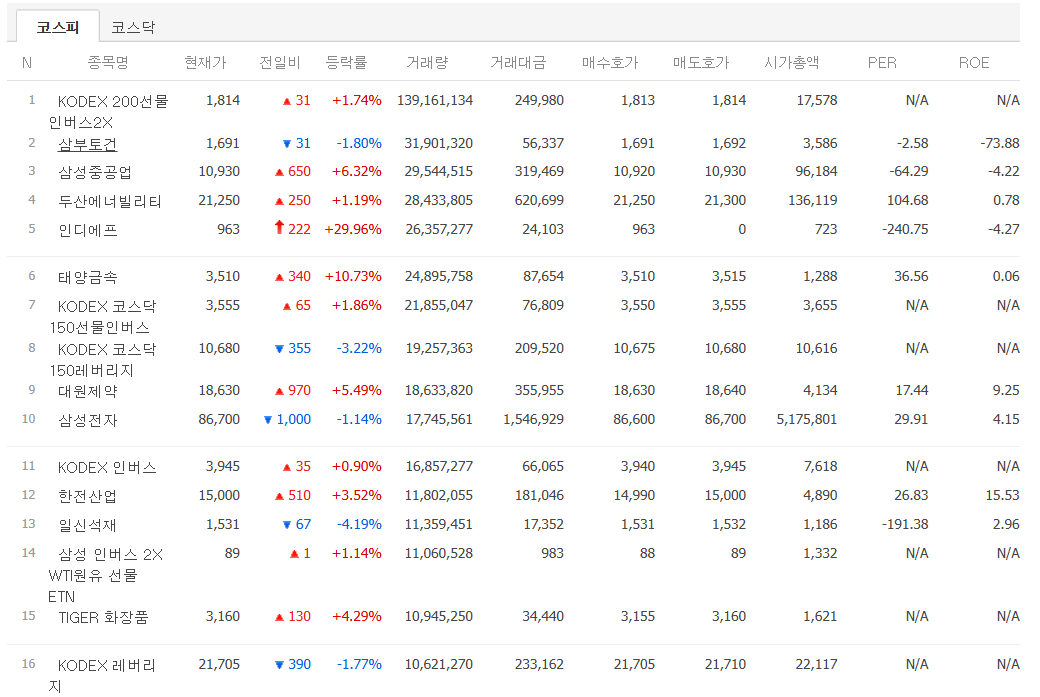Click the 현재가 column header
The width and height of the screenshot is (1040, 697).
tap(205, 62)
